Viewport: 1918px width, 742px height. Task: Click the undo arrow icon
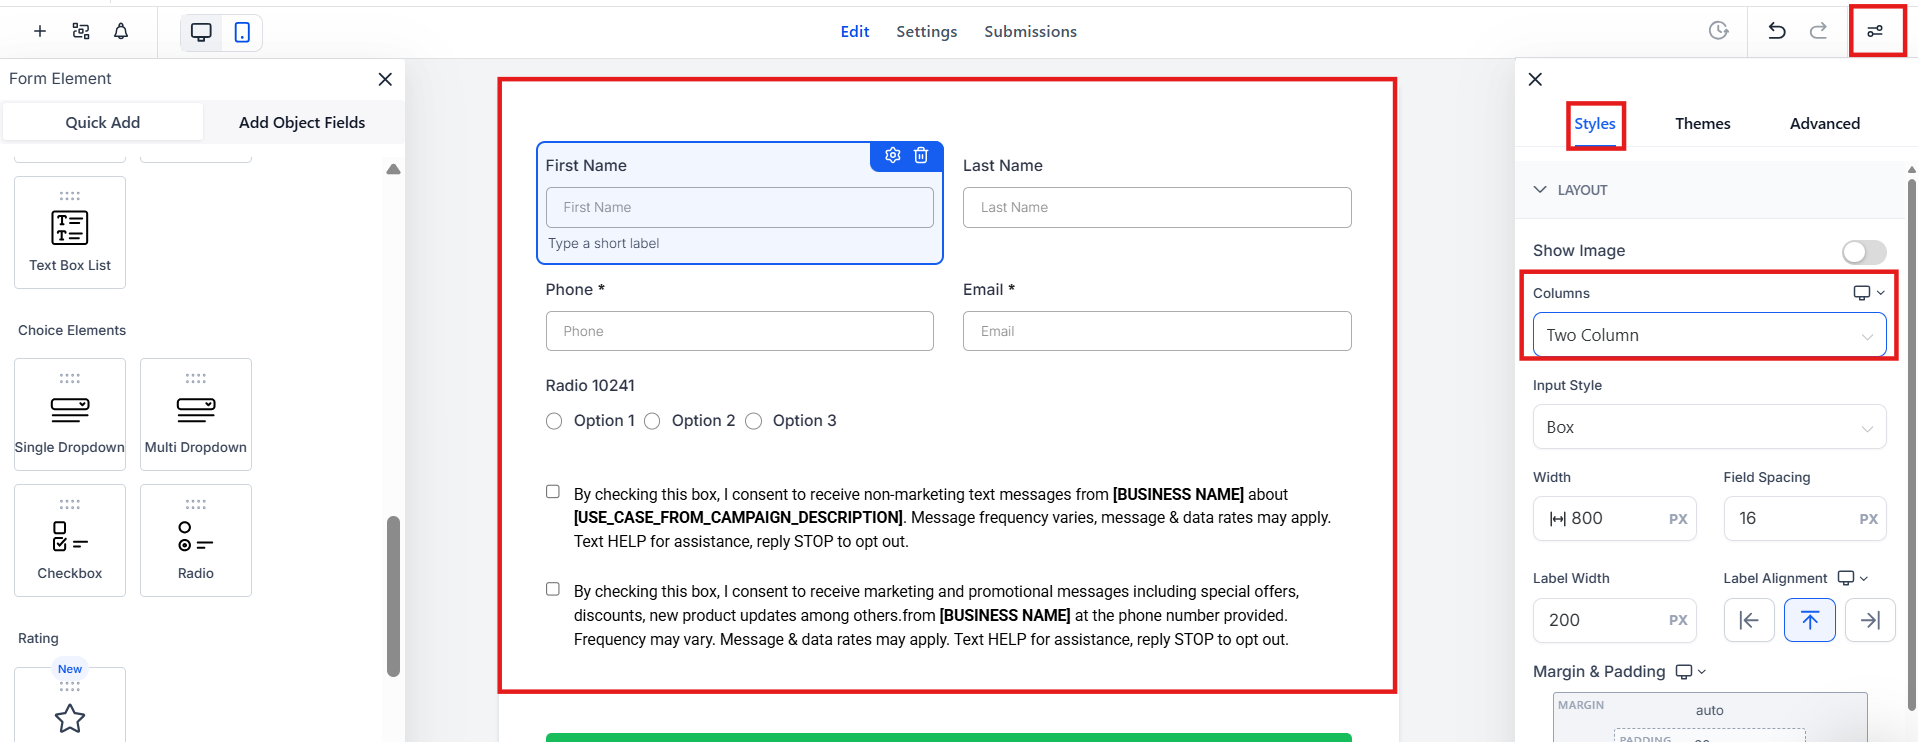(1776, 31)
